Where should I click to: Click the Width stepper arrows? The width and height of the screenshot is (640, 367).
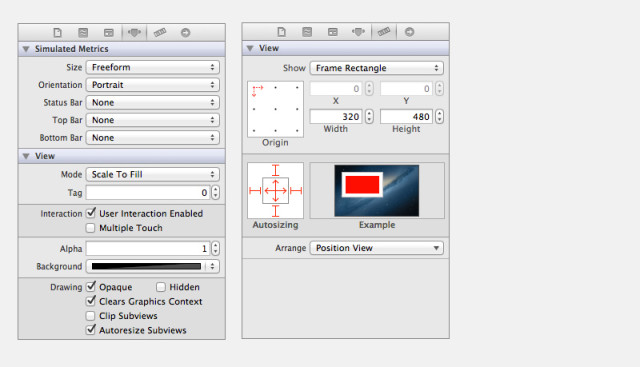(369, 117)
